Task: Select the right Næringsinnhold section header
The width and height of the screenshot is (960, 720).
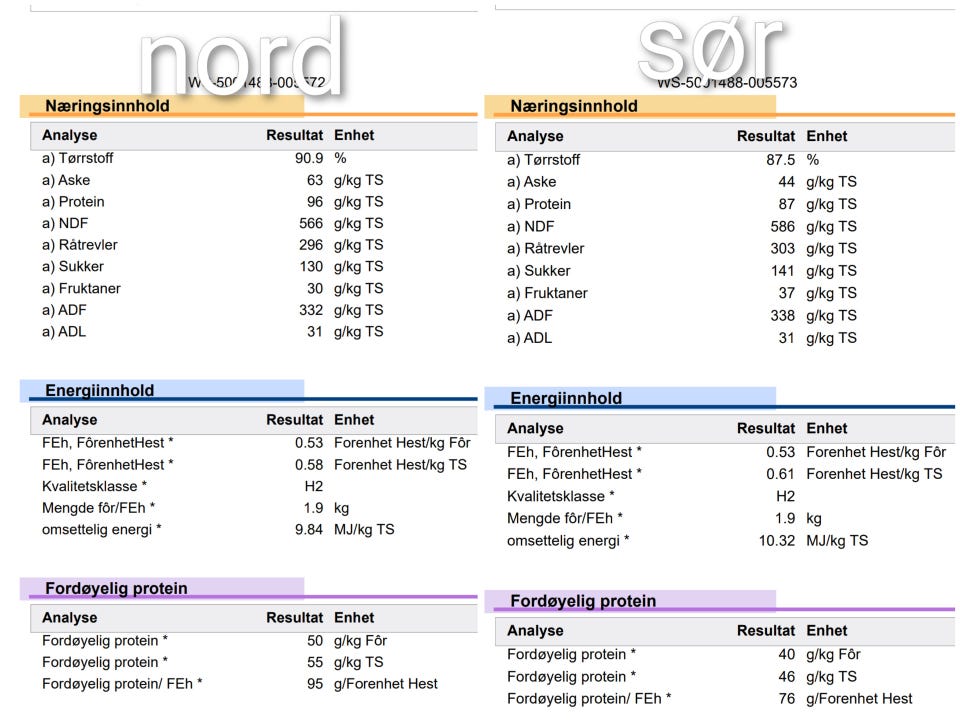Action: click(574, 106)
